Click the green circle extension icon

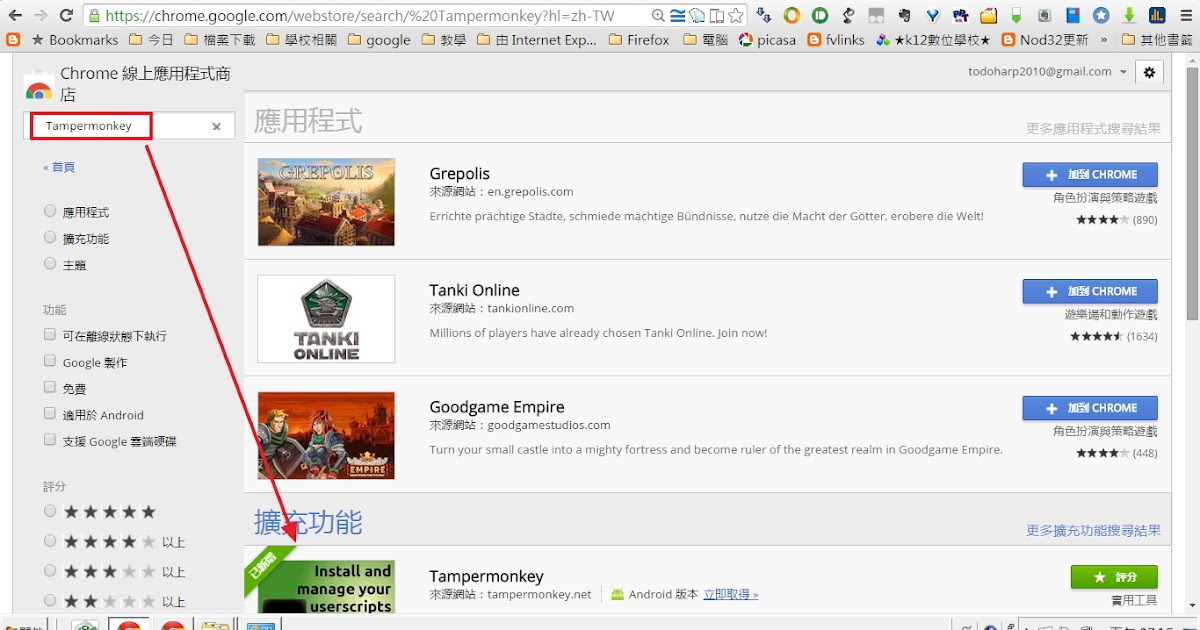coord(820,16)
